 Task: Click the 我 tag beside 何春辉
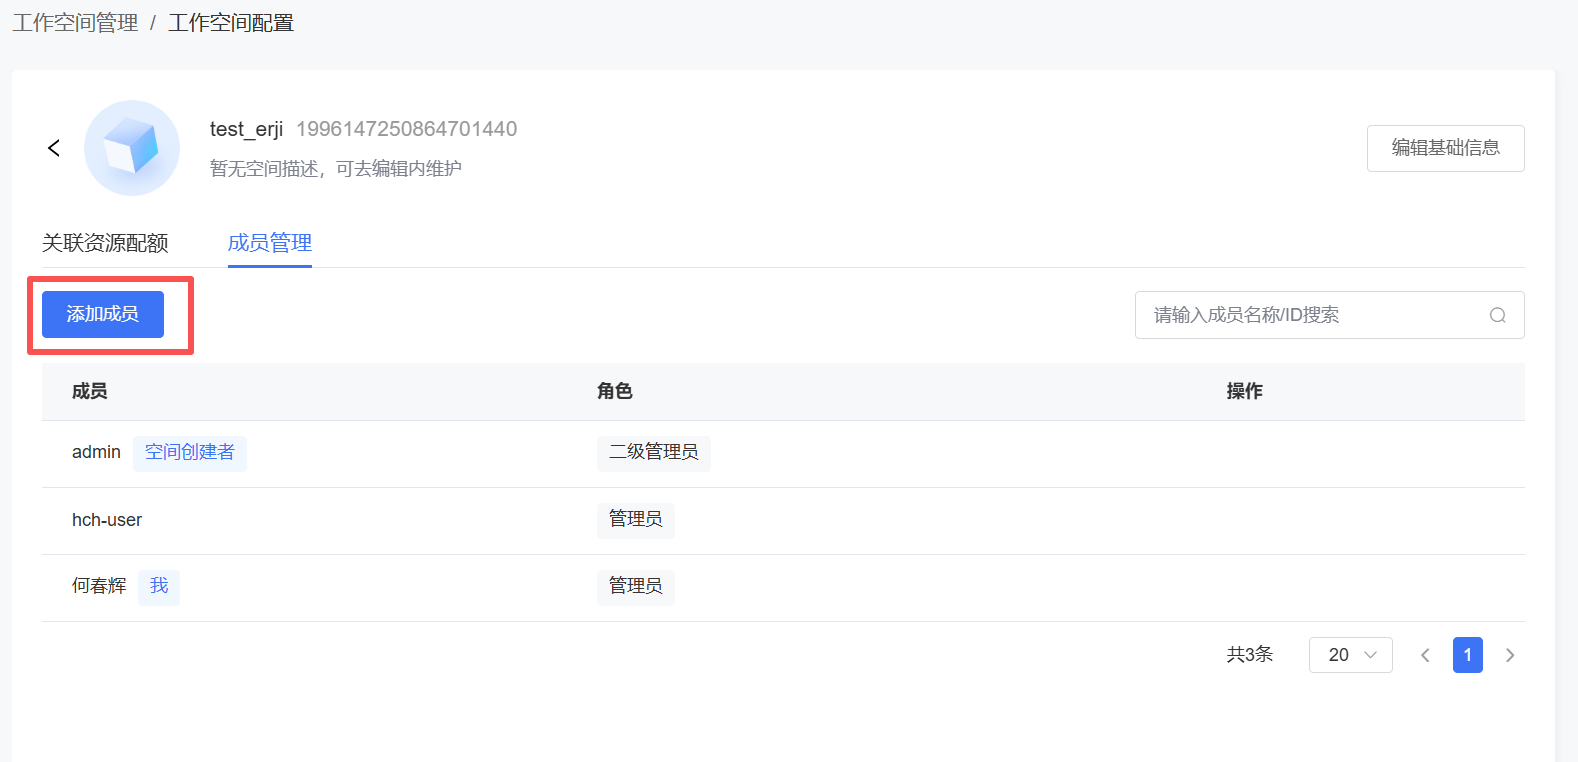[159, 587]
